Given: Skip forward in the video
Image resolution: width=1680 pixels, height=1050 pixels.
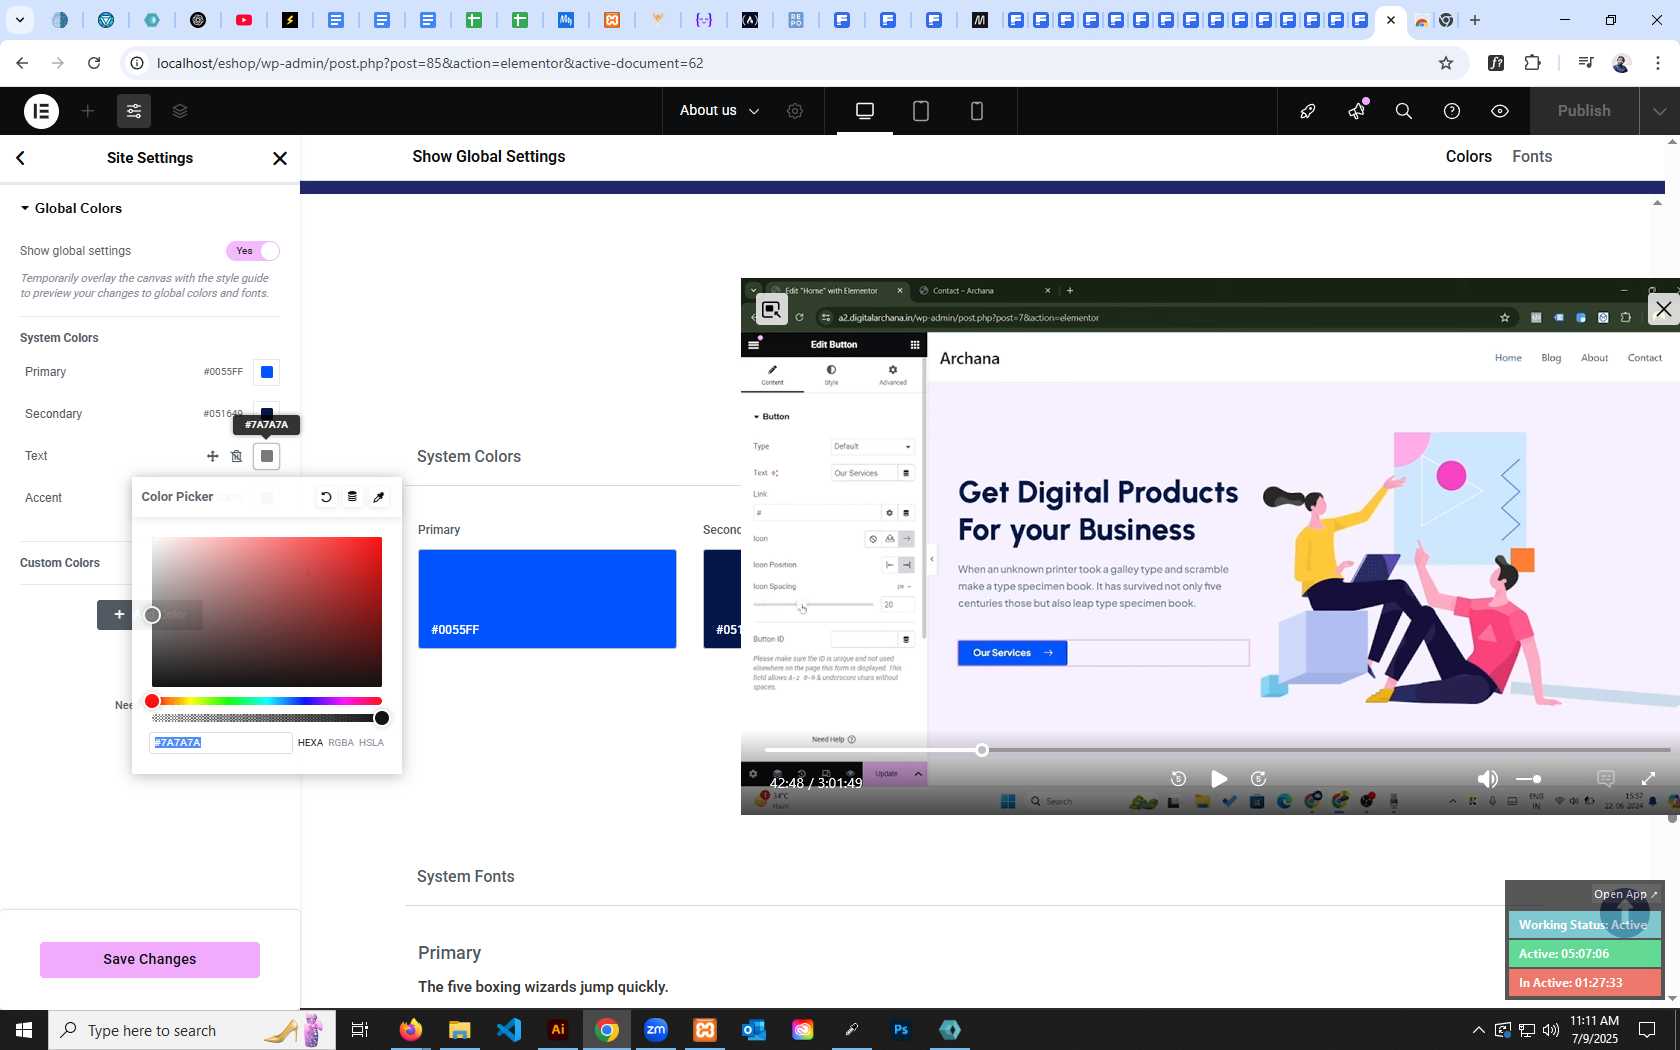Looking at the screenshot, I should [x=1259, y=779].
